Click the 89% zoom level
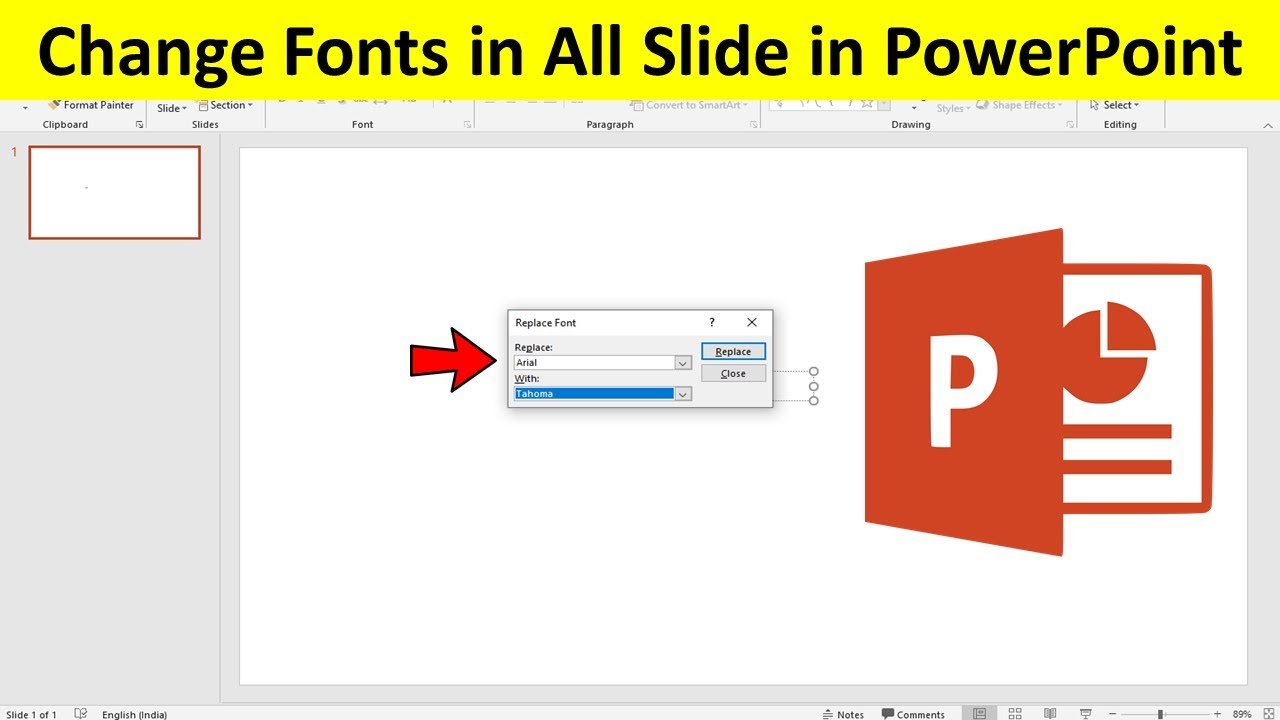The width and height of the screenshot is (1280, 720). [x=1242, y=714]
